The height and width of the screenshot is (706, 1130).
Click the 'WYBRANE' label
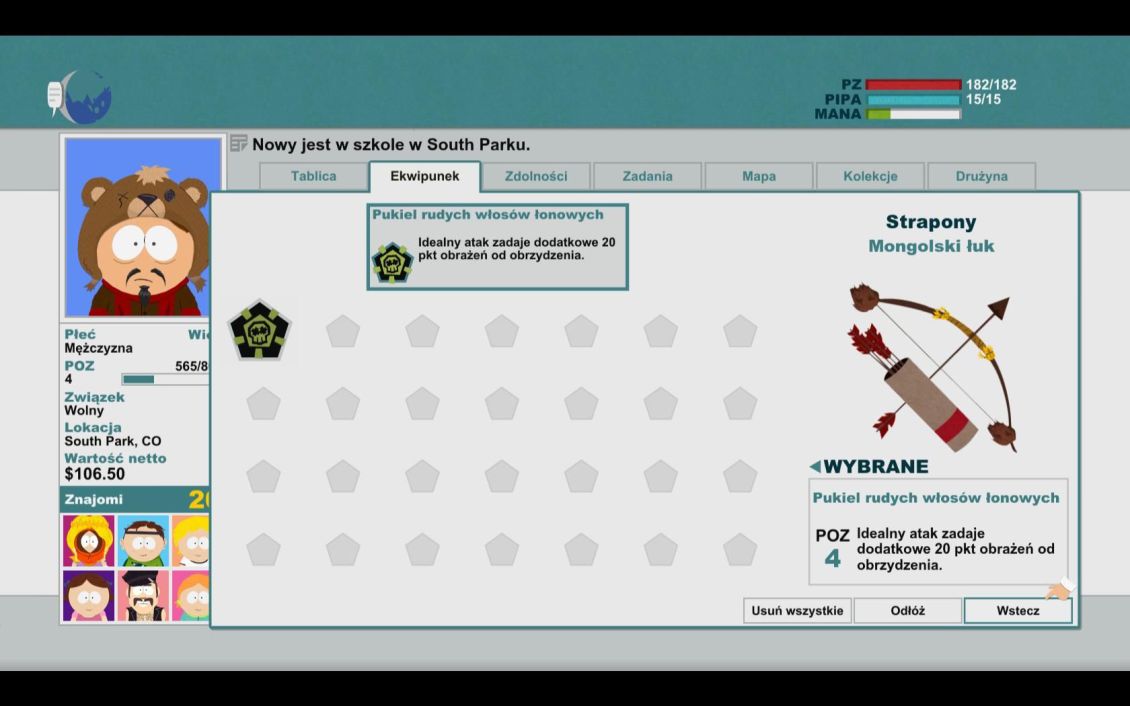(876, 466)
